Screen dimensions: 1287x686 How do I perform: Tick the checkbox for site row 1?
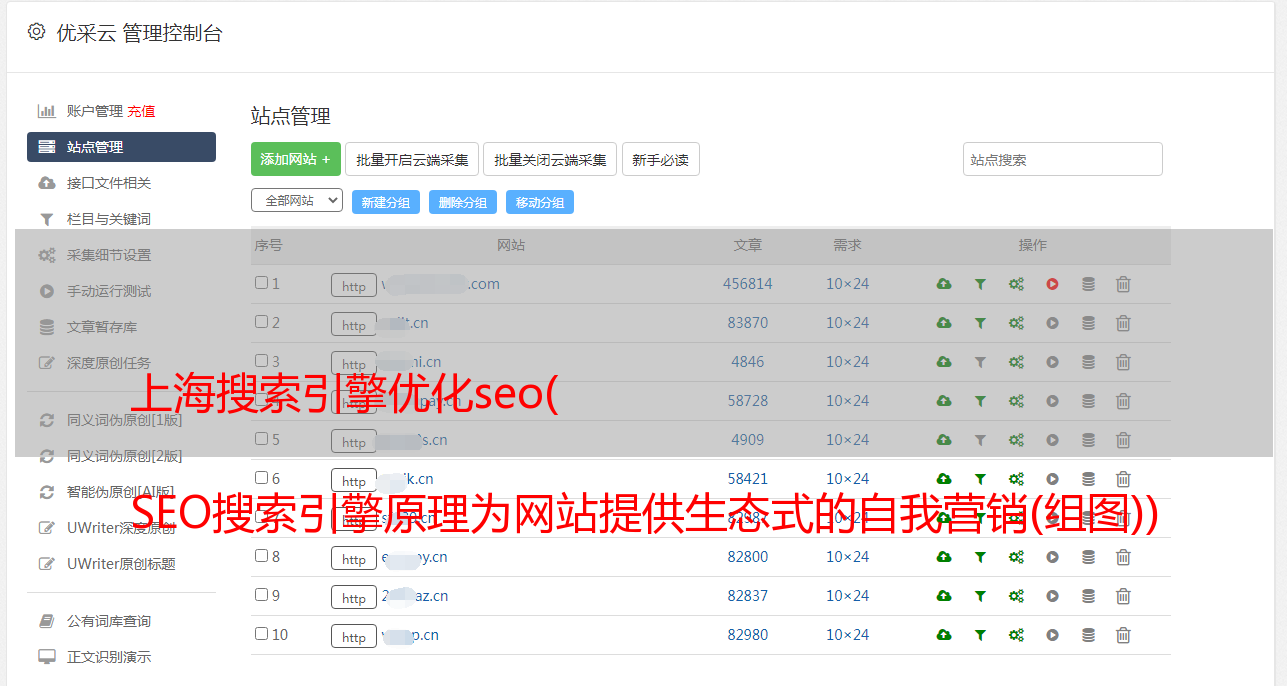point(261,283)
